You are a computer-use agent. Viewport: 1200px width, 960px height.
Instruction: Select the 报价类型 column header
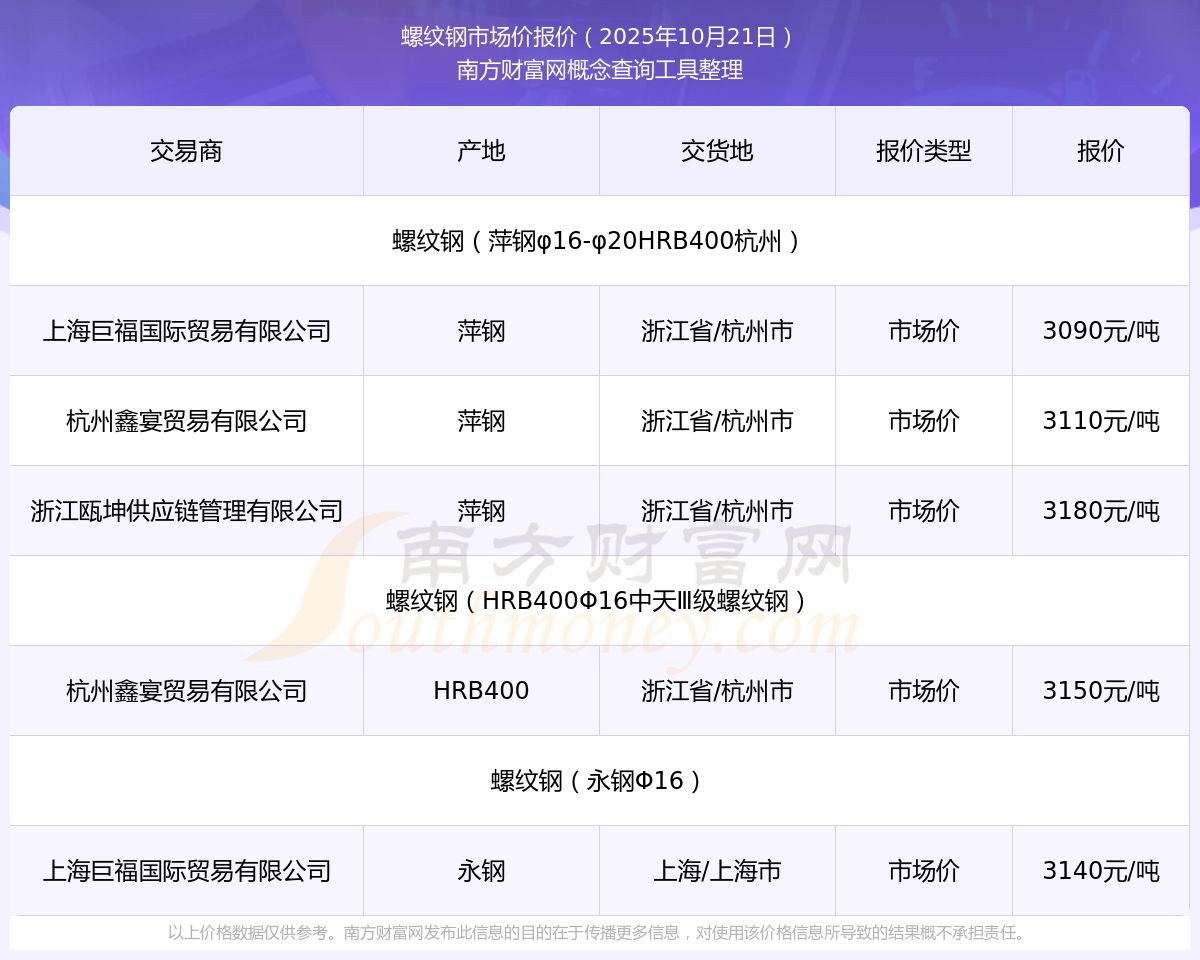924,151
